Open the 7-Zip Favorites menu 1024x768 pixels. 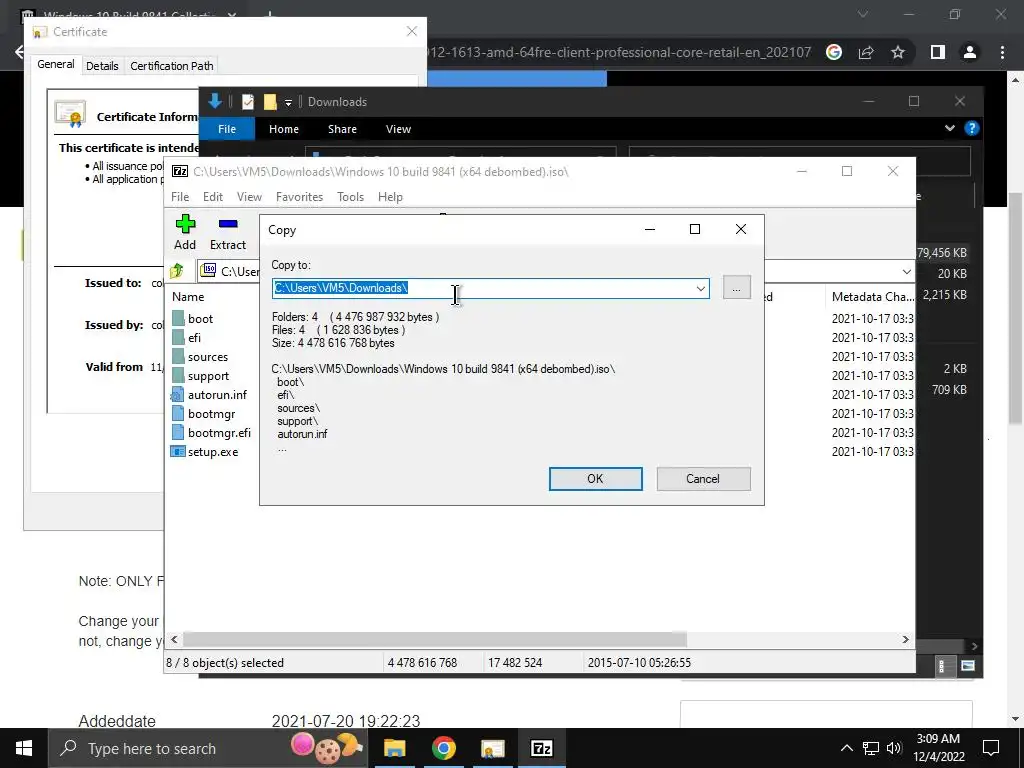(x=299, y=197)
